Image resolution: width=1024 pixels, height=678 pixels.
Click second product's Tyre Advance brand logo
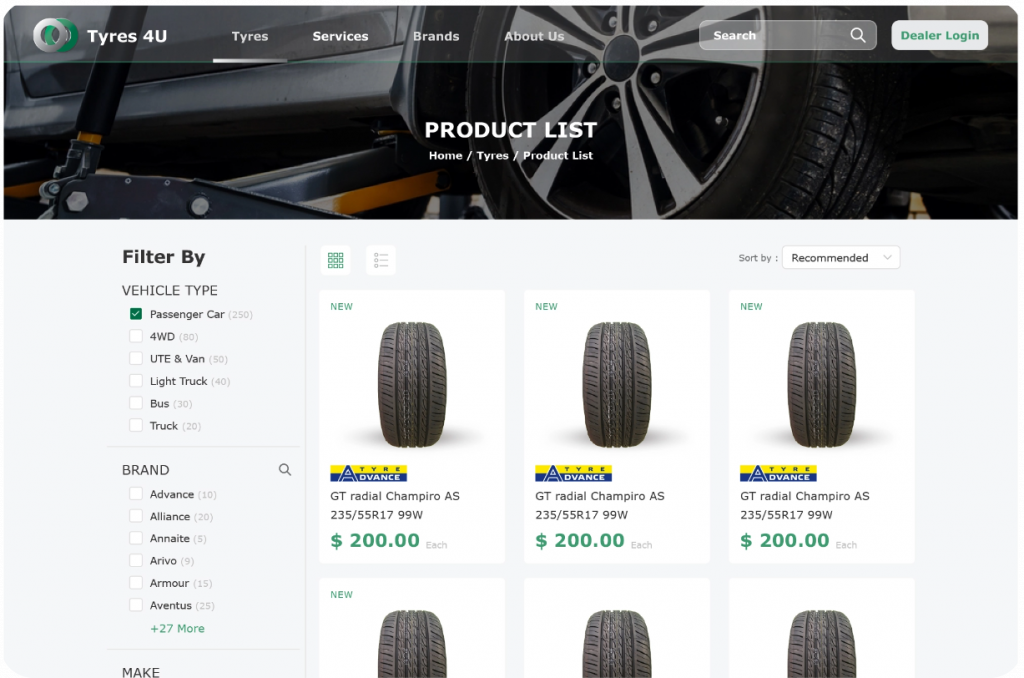(x=573, y=473)
